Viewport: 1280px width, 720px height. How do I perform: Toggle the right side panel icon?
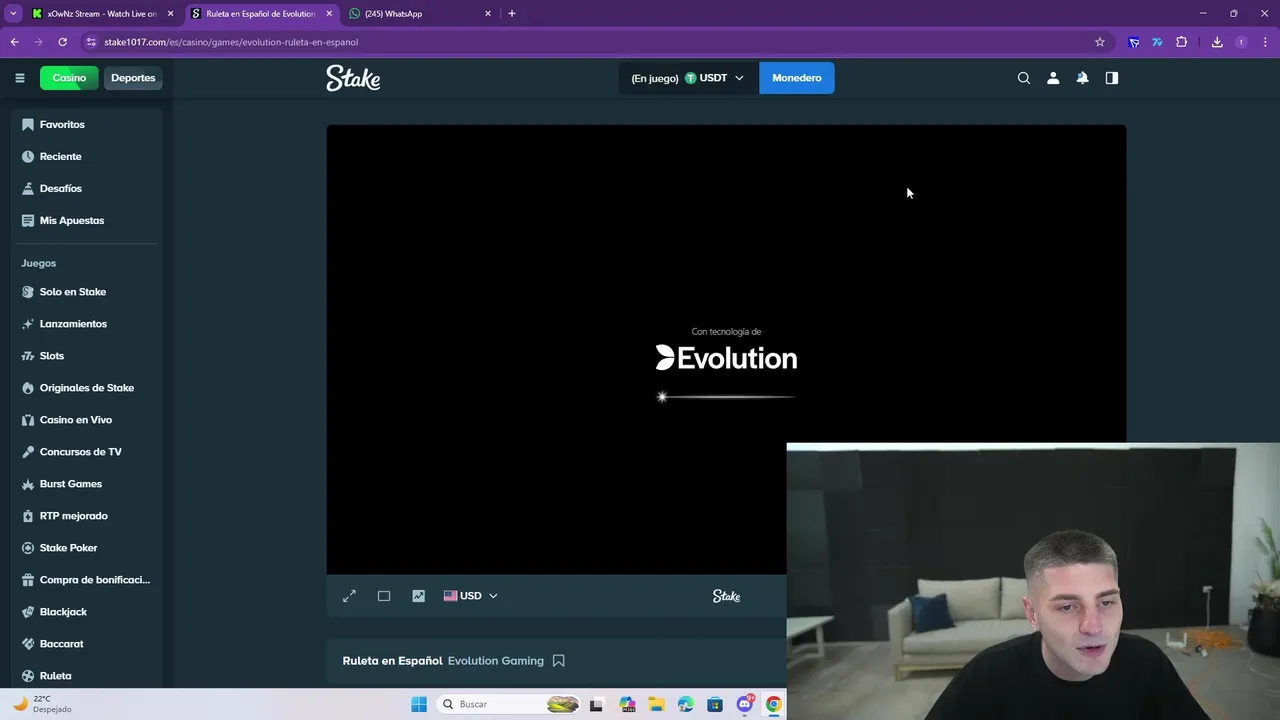click(x=1111, y=78)
